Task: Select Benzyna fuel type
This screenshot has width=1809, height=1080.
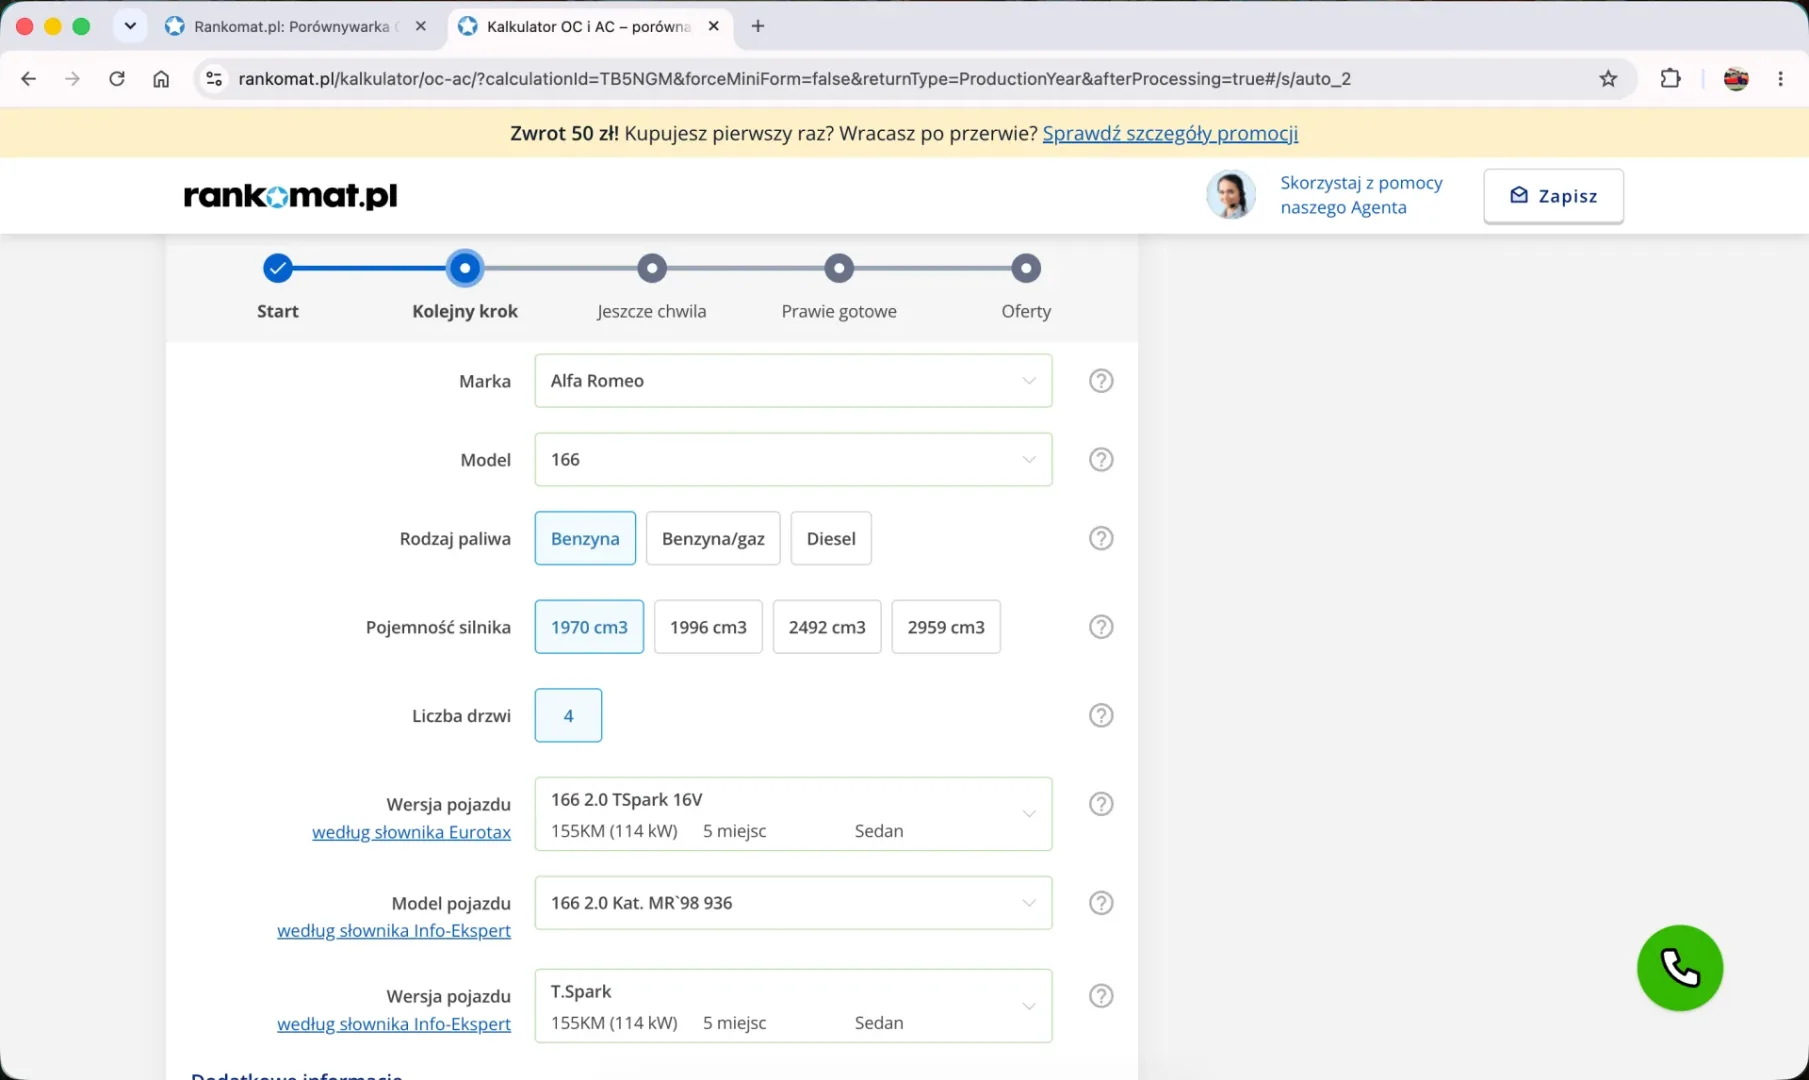Action: [x=585, y=539]
